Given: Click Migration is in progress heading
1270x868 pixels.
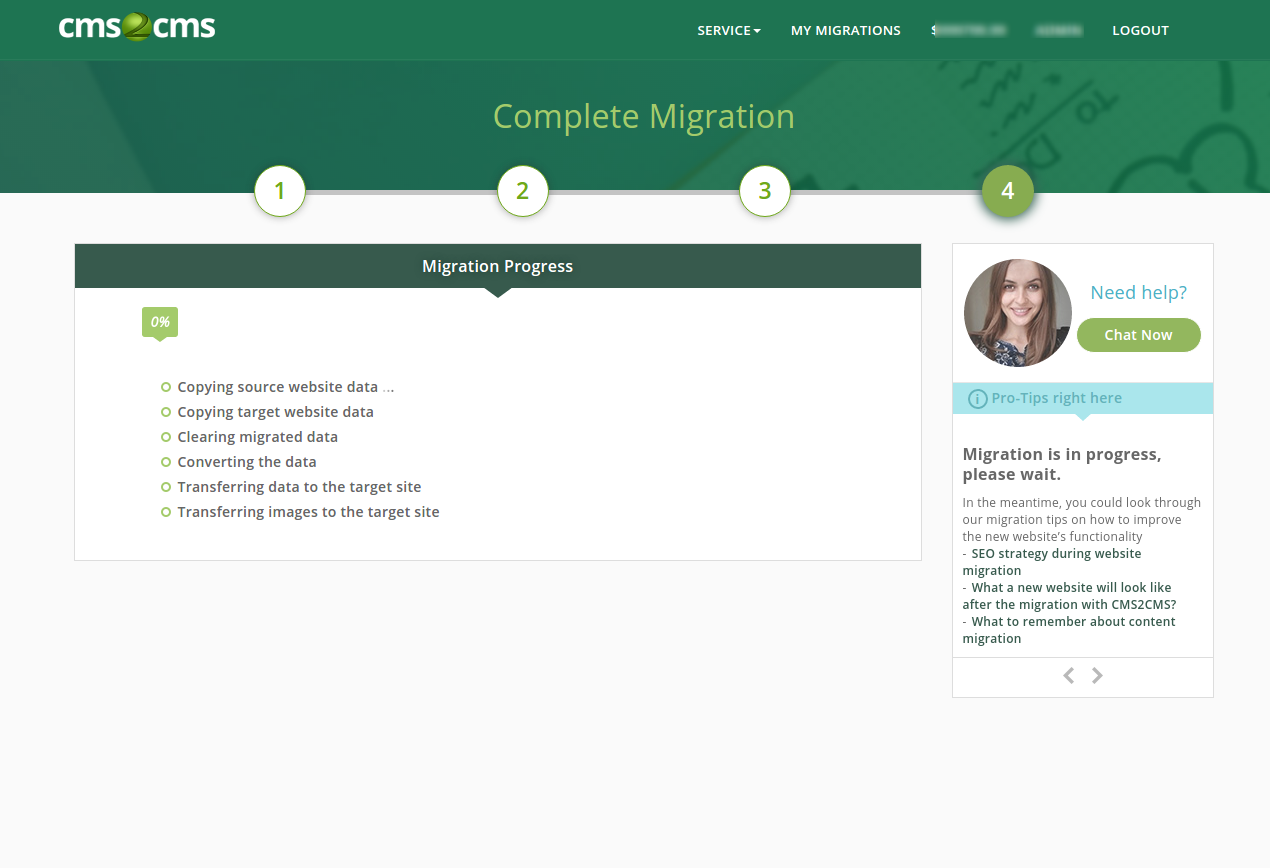Looking at the screenshot, I should [1062, 464].
